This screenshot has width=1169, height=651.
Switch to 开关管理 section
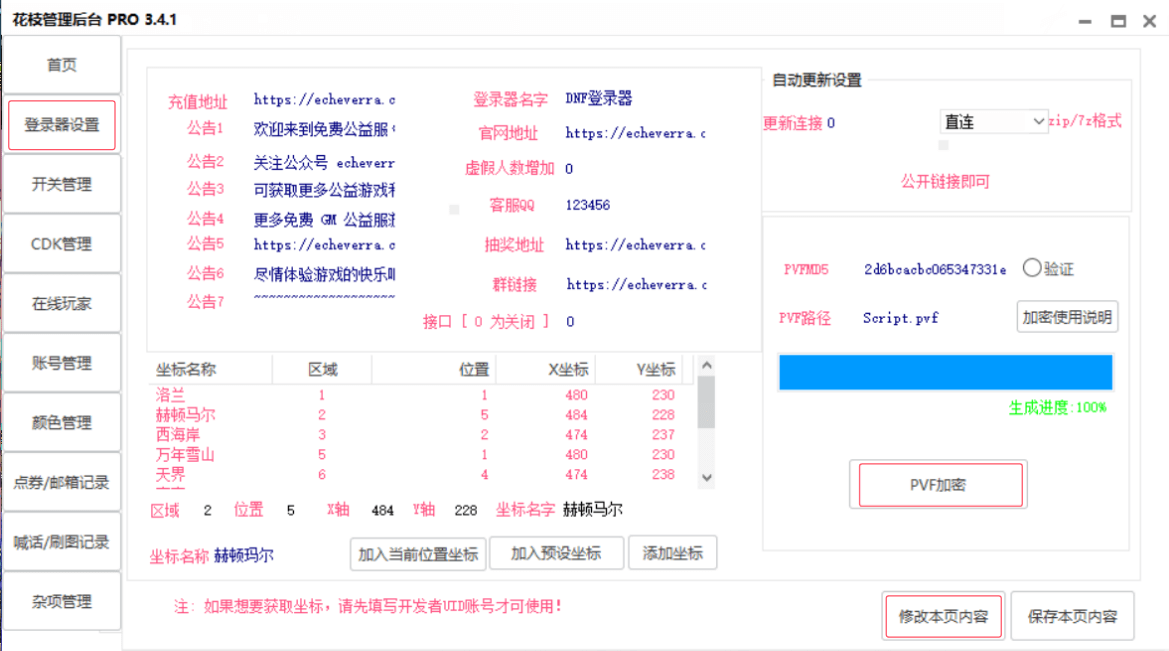pos(61,185)
